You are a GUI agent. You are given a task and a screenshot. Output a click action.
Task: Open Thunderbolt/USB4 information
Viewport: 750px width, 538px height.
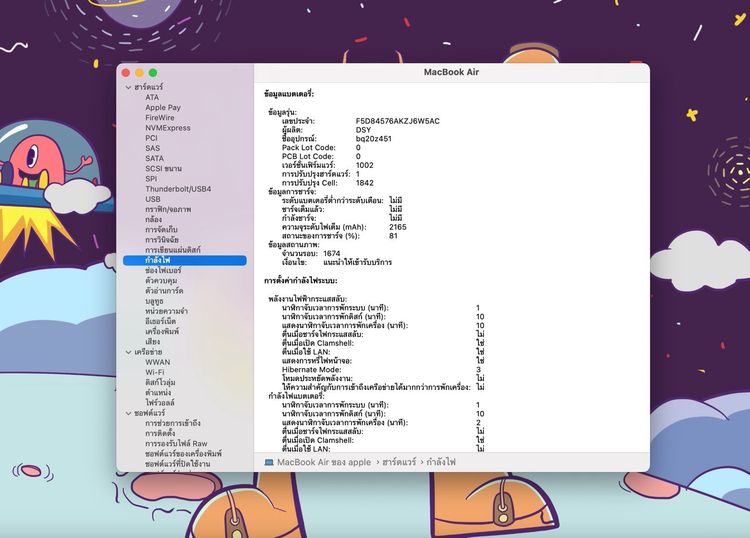click(x=178, y=189)
